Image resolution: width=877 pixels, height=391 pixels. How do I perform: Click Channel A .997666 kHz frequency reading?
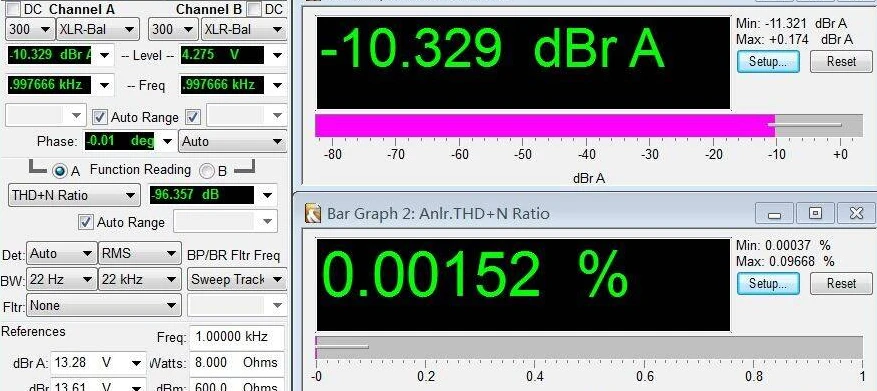coord(50,85)
